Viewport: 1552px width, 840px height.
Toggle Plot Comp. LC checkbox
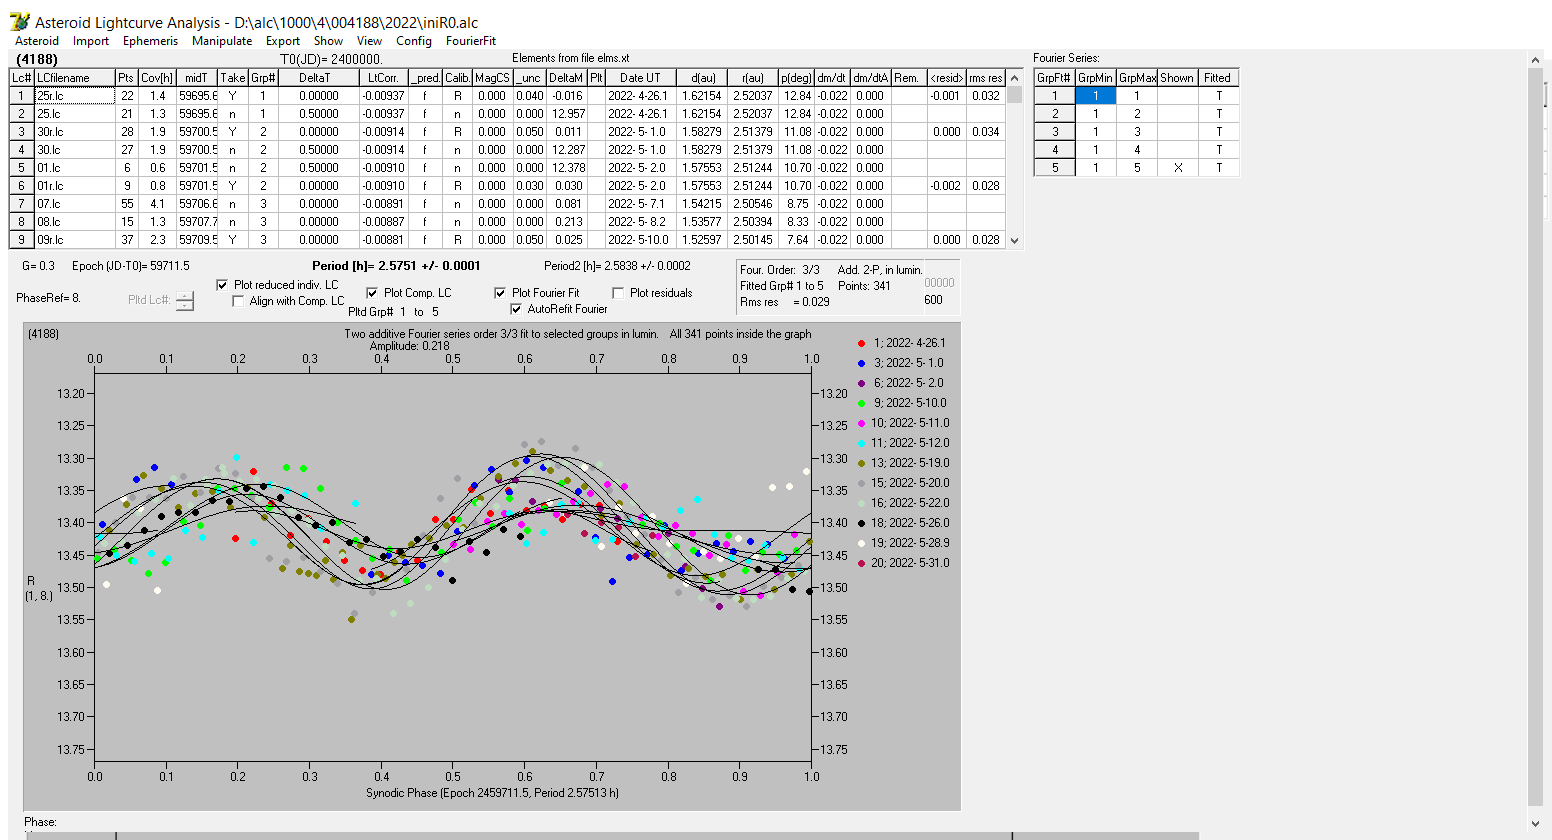[372, 293]
